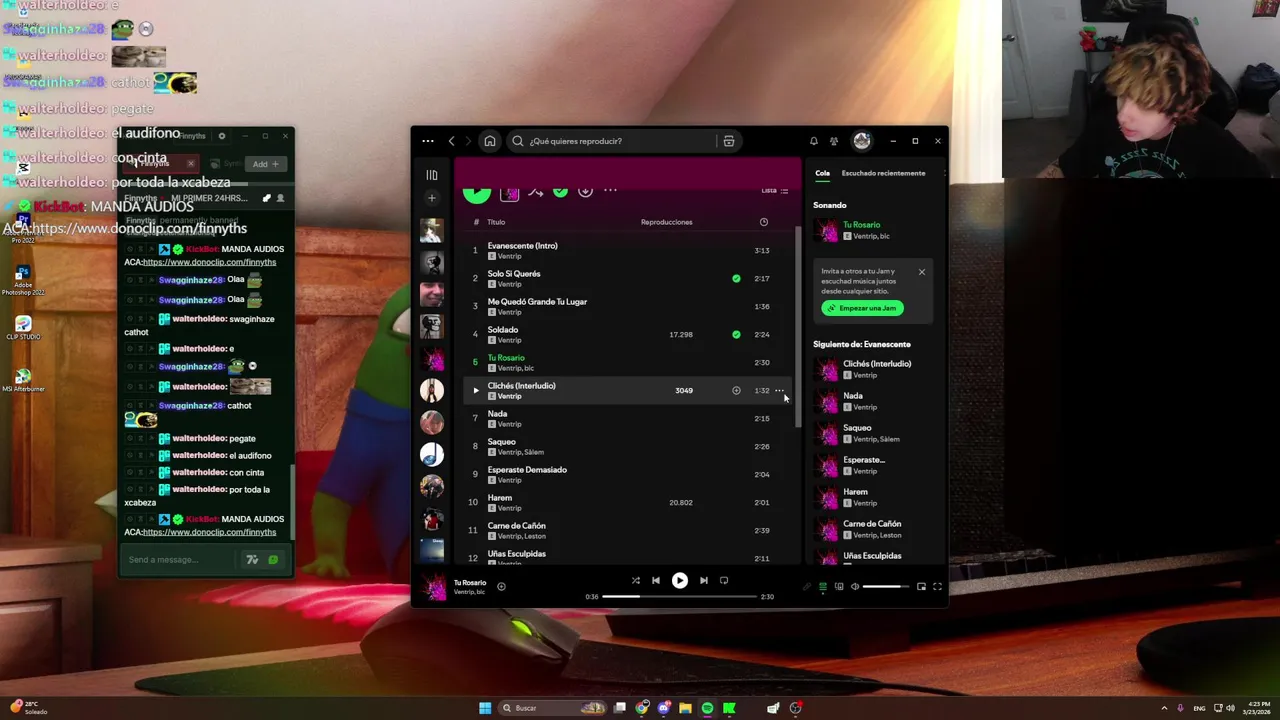The height and width of the screenshot is (720, 1280).
Task: Click 'Send a message...' chat input
Action: coord(180,560)
